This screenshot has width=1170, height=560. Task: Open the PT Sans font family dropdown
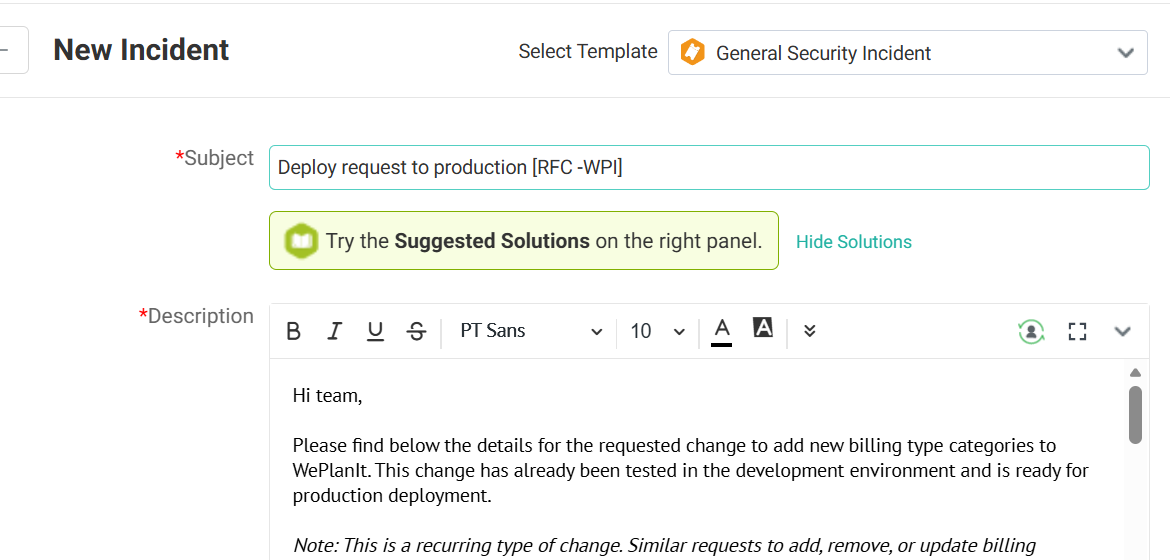pyautogui.click(x=530, y=332)
